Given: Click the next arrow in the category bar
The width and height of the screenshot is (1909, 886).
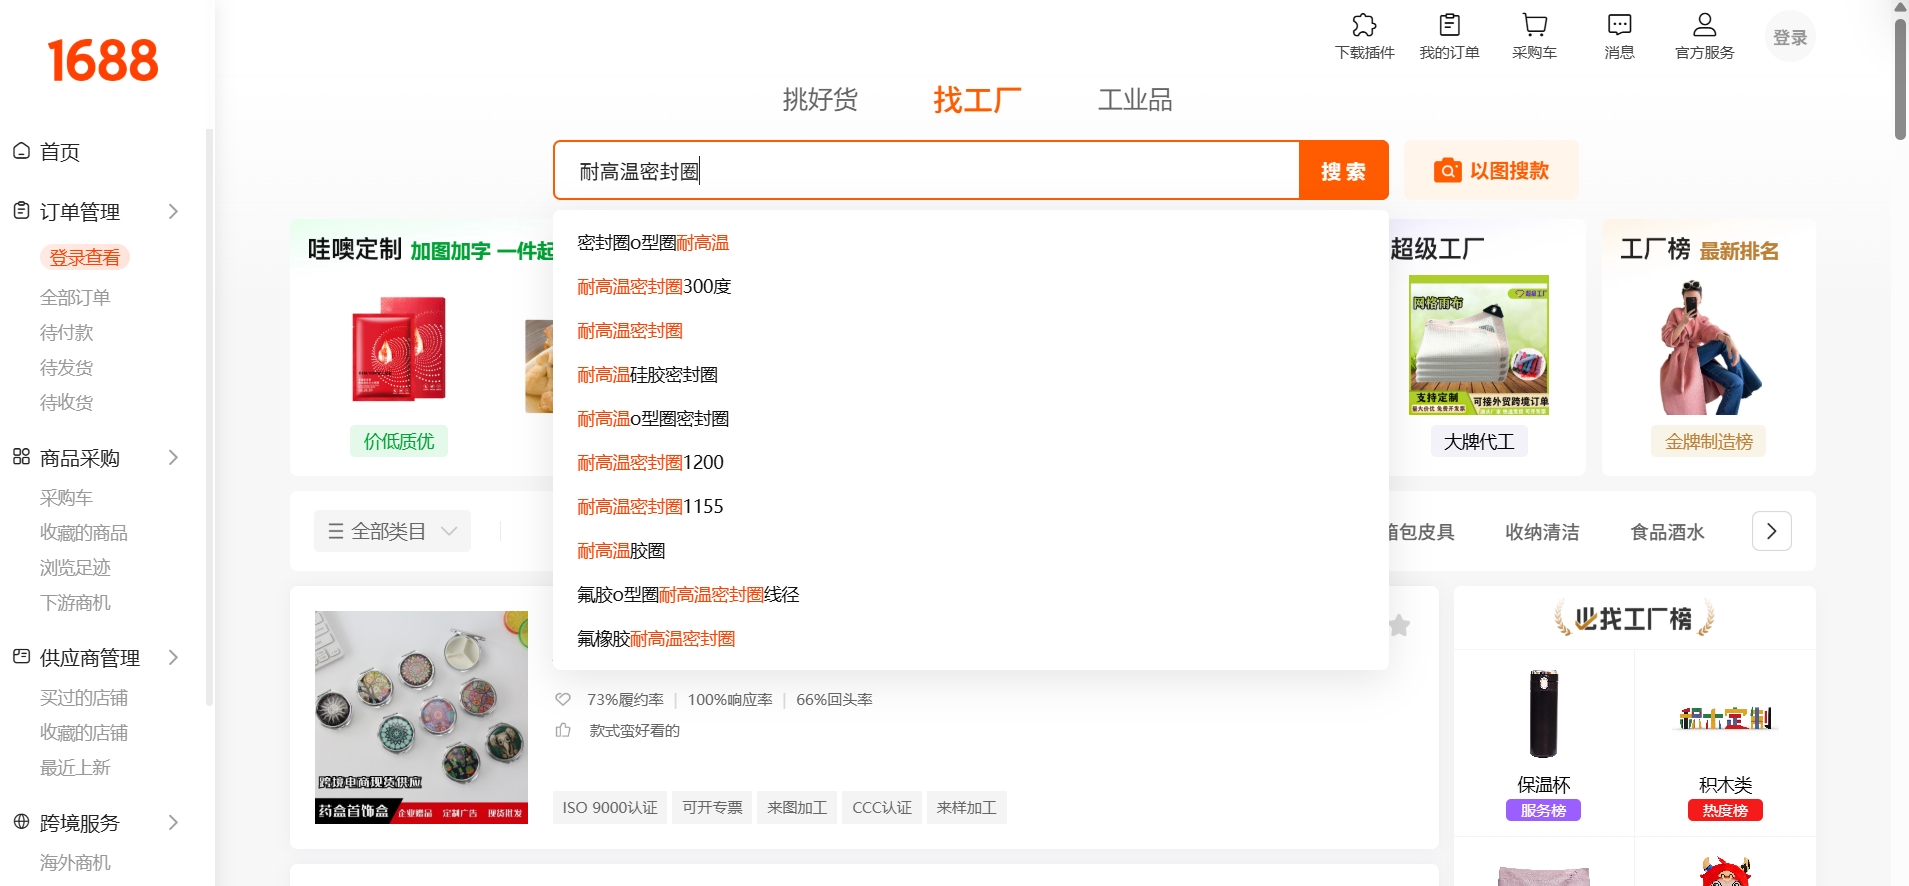Looking at the screenshot, I should coord(1771,531).
